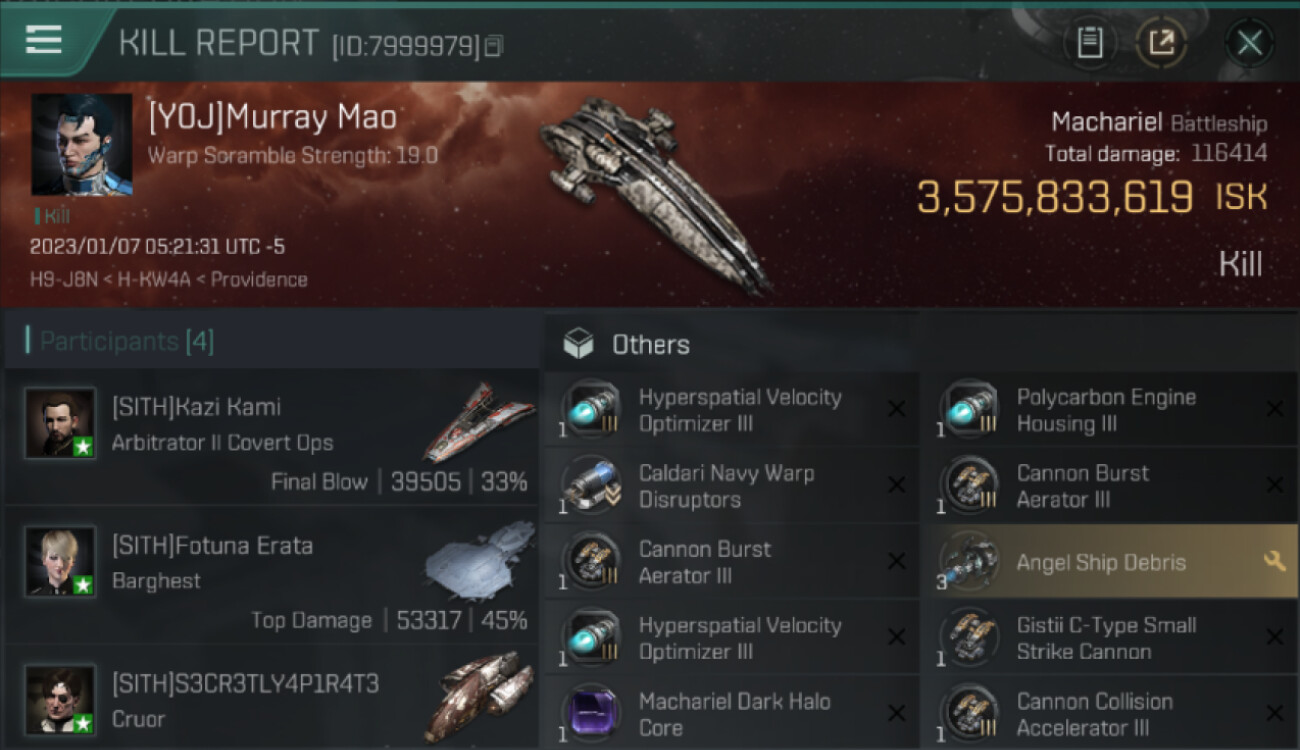1300x750 pixels.
Task: Open the Others items section
Action: point(650,345)
